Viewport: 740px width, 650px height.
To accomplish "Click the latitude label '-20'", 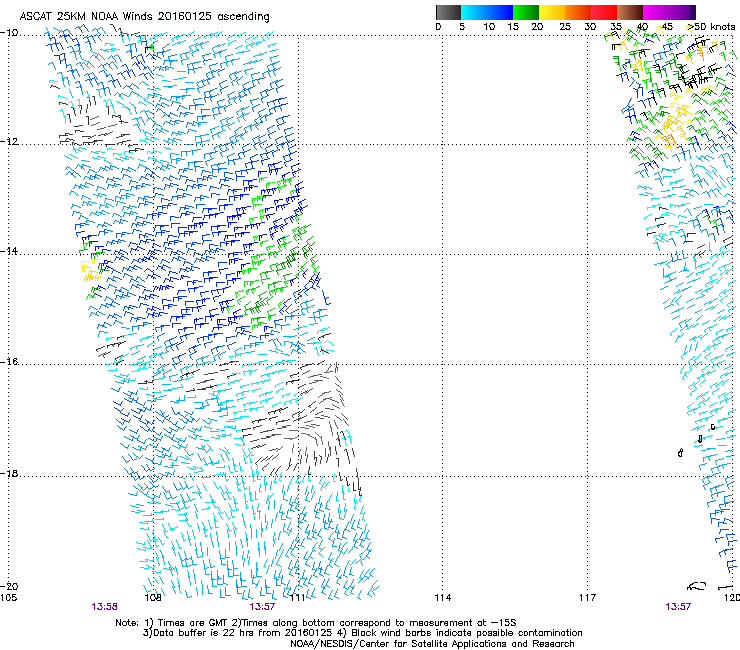I will 9,586.
